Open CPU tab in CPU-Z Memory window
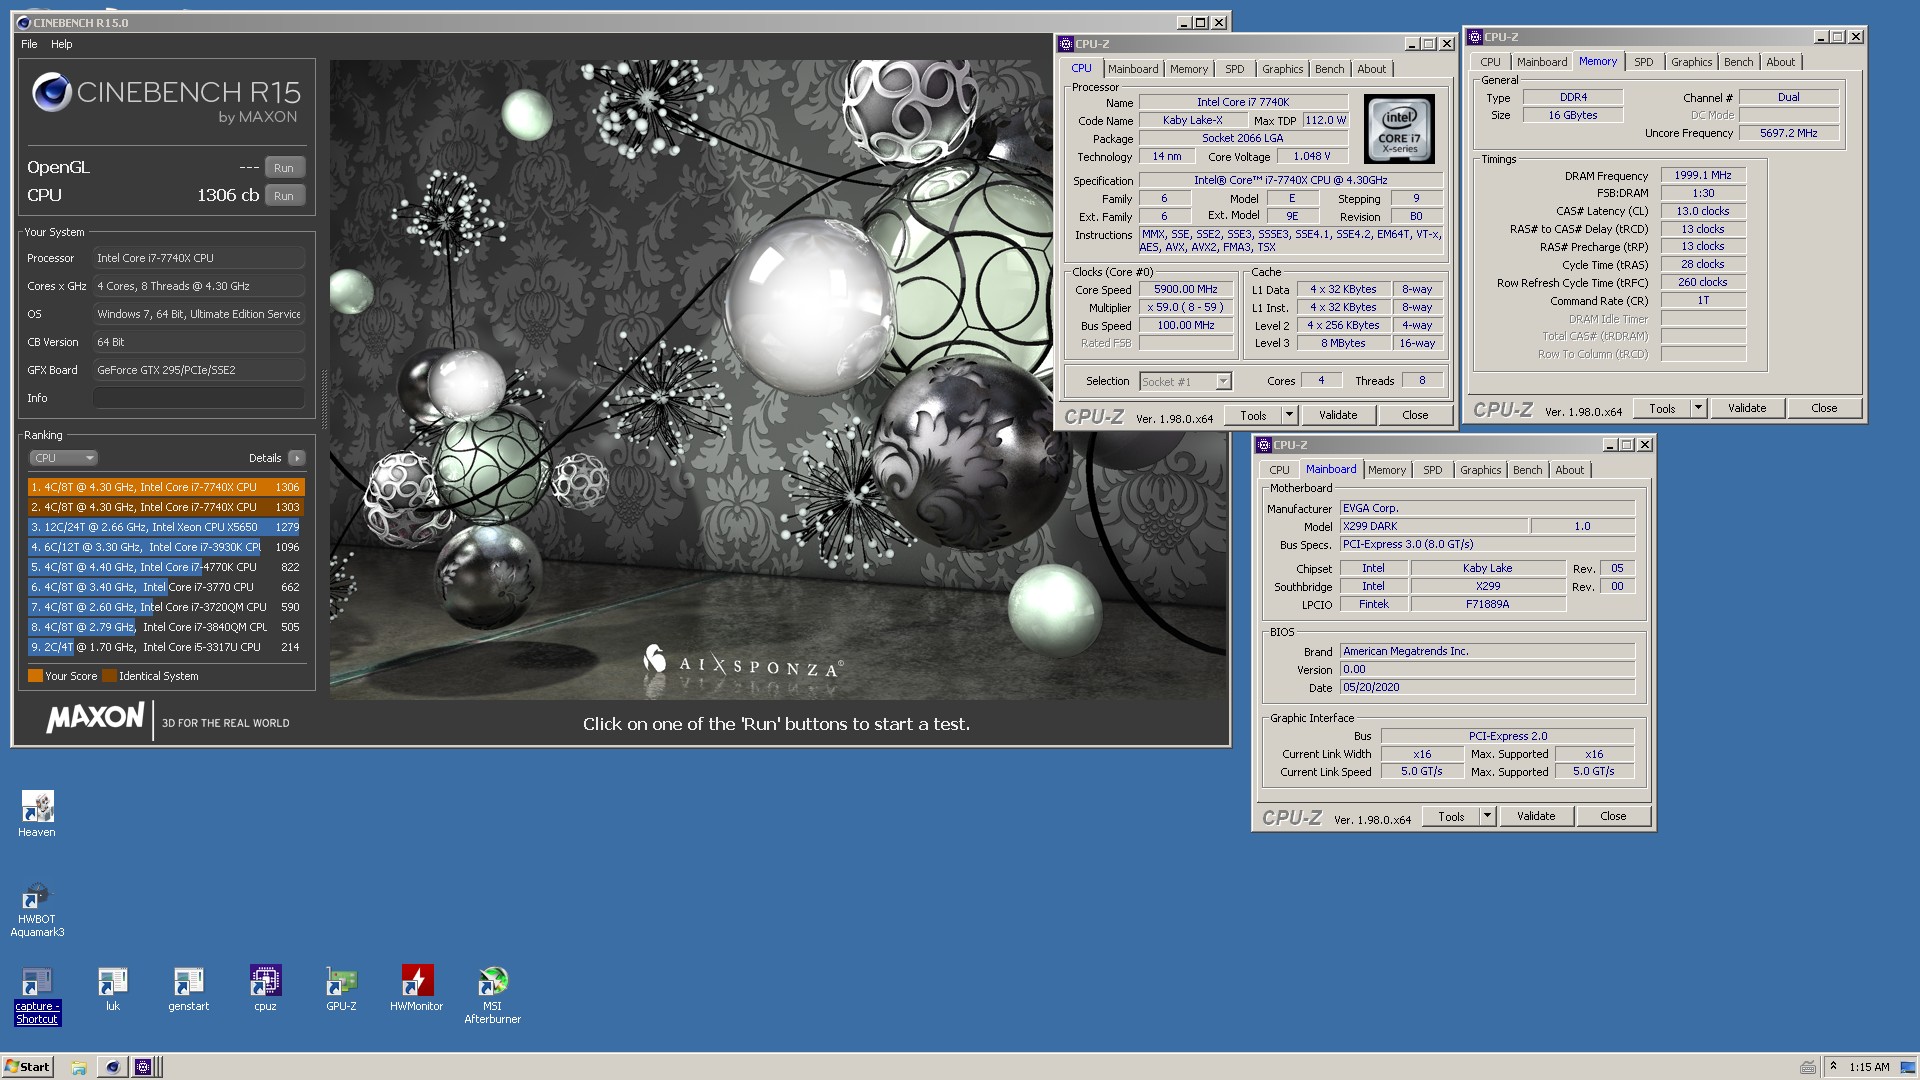Viewport: 1920px width, 1080px height. click(x=1490, y=62)
